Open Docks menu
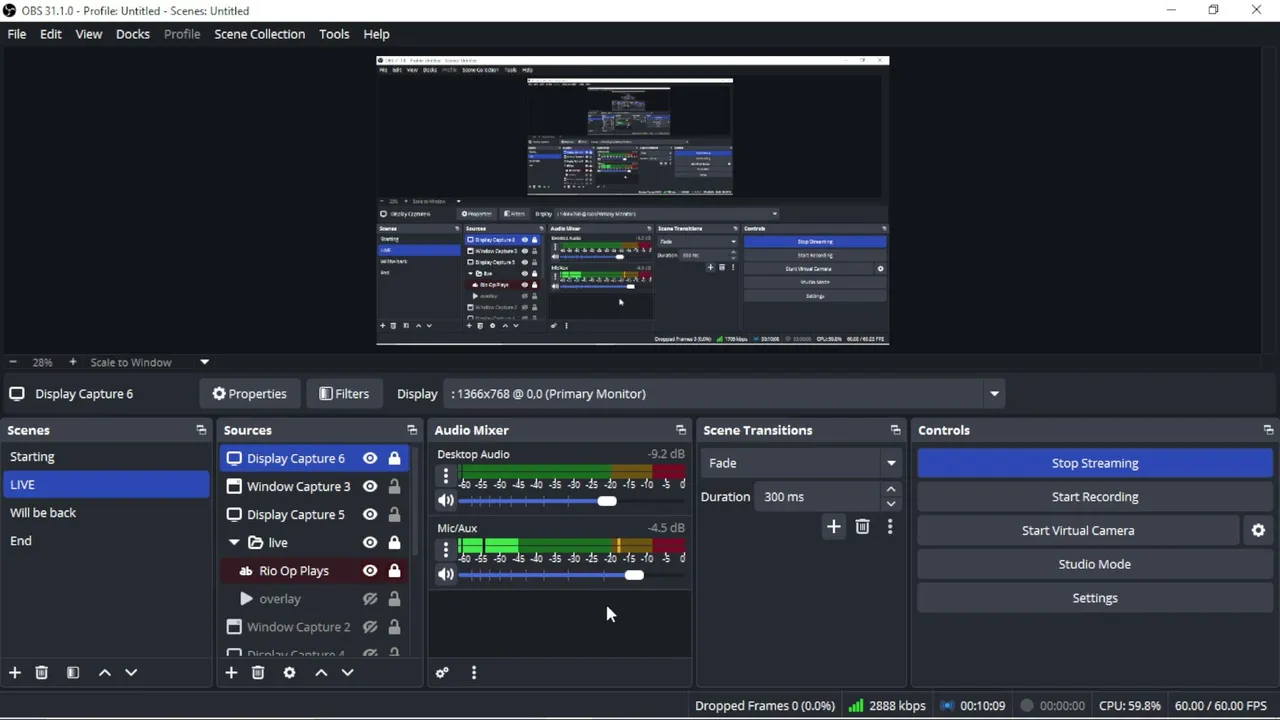 tap(133, 34)
